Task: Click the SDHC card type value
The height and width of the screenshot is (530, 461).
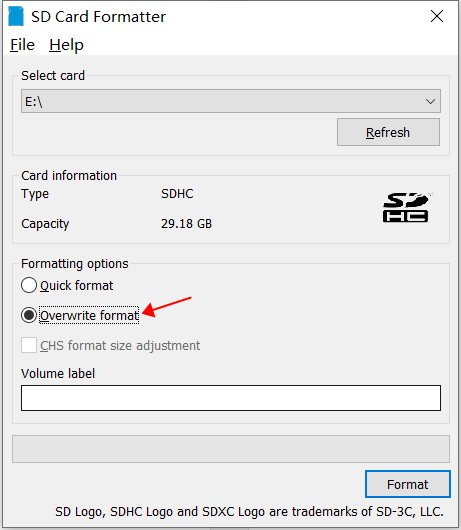Action: [177, 194]
